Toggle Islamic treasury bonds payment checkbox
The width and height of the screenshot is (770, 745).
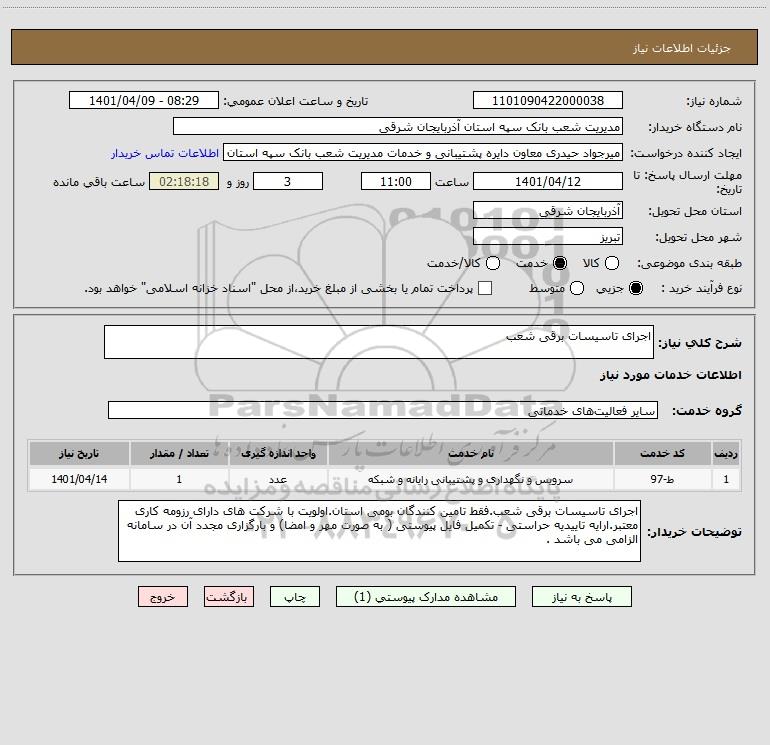(x=485, y=288)
